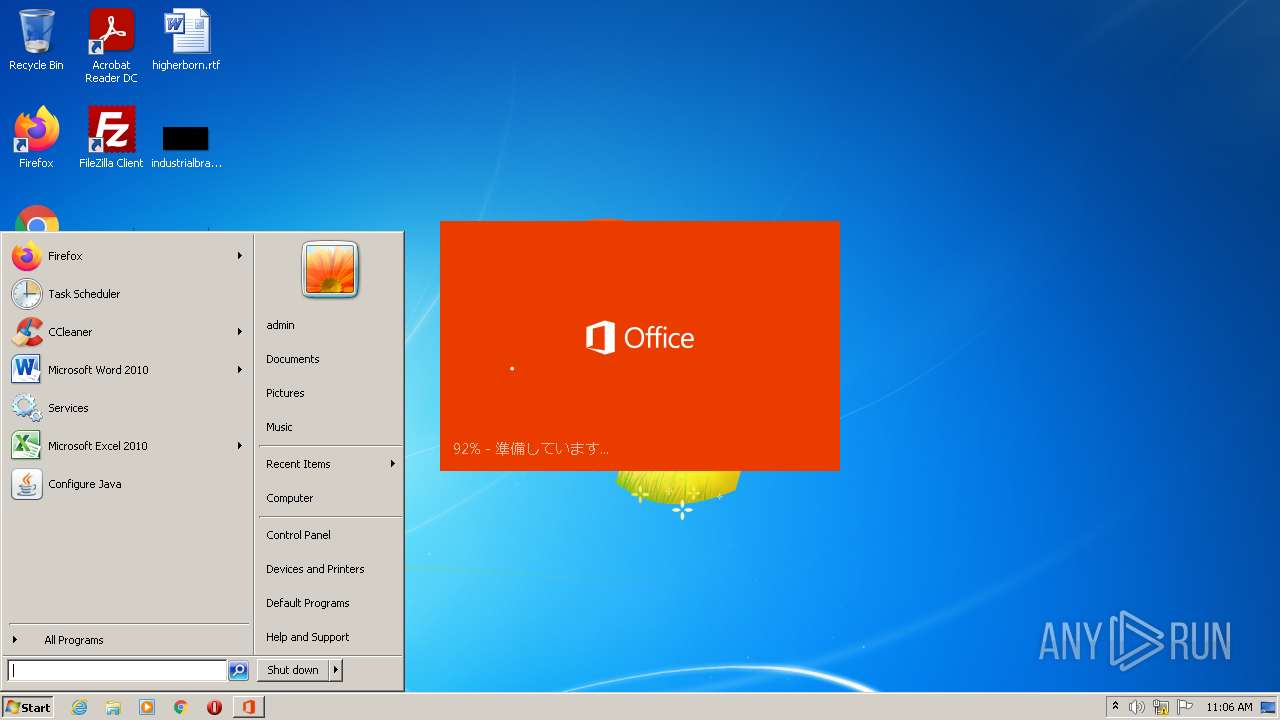Screen dimensions: 1280x720
Task: Select the Firefox desktop shortcut icon
Action: (36, 130)
